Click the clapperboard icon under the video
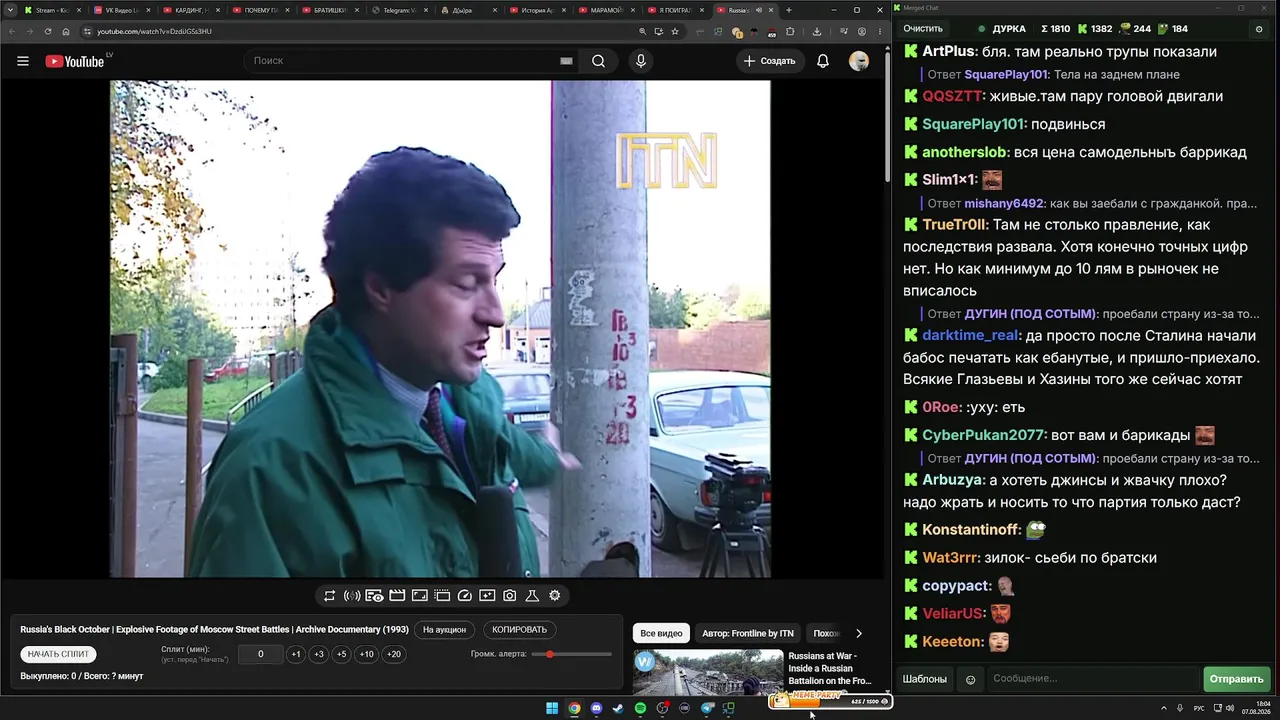 coord(397,596)
